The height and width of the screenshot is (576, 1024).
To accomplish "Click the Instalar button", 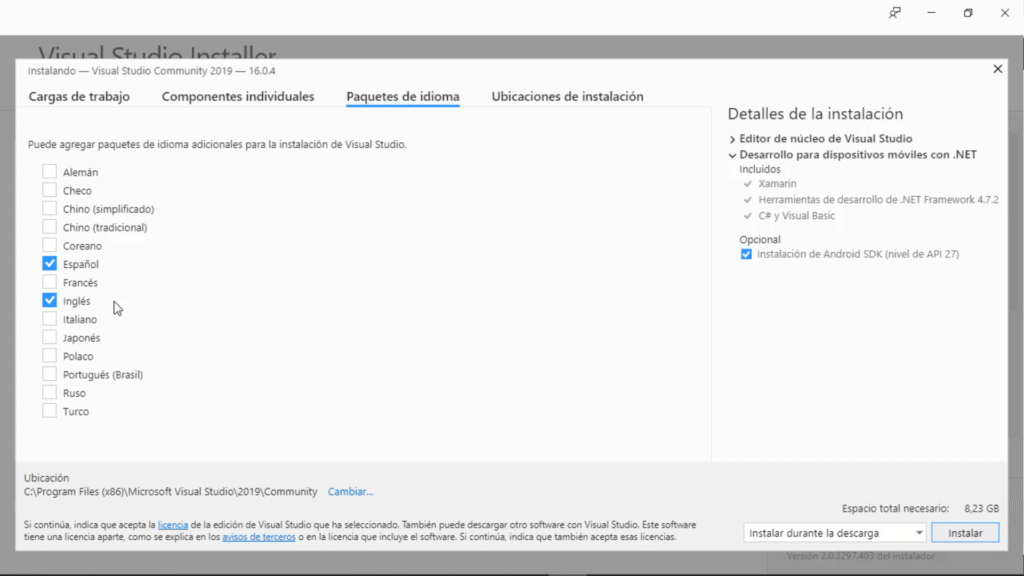I will click(965, 533).
